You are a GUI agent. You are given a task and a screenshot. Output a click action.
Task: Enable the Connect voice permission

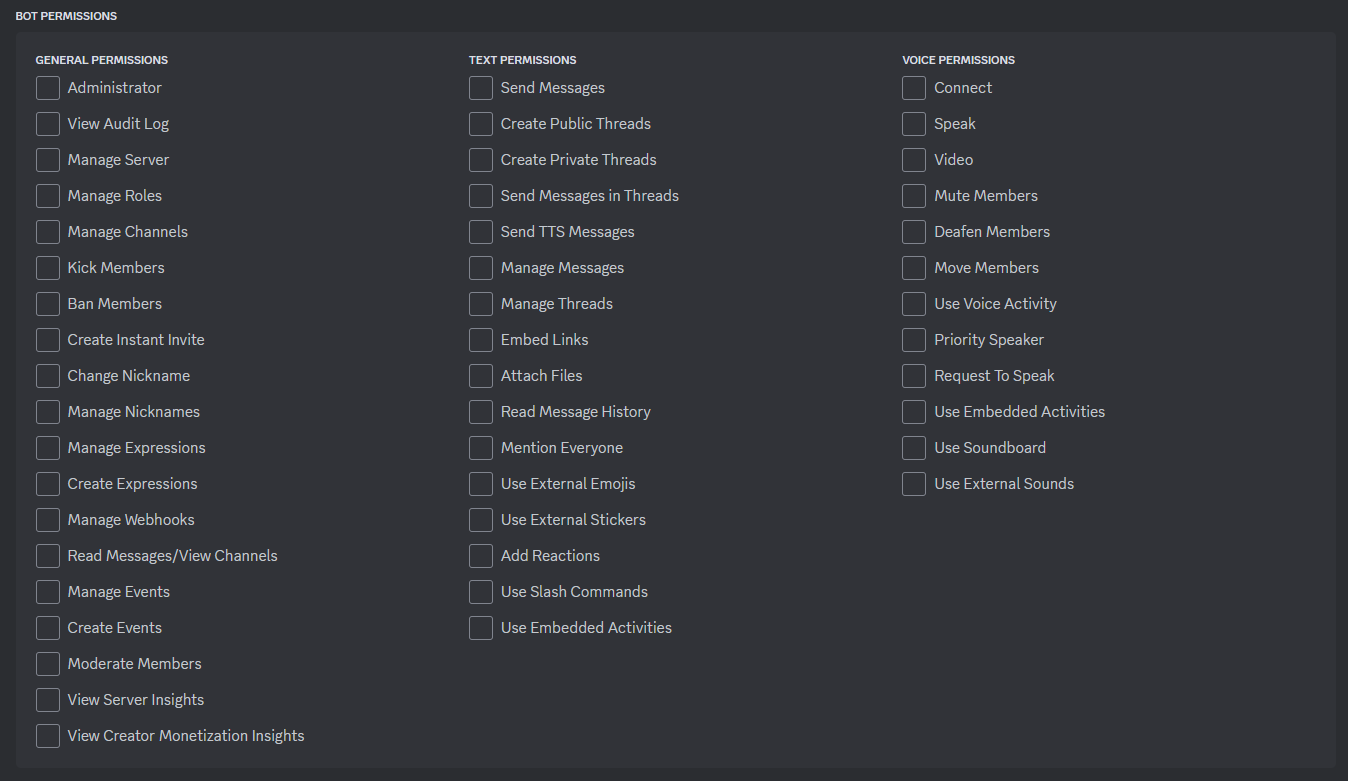coord(913,88)
